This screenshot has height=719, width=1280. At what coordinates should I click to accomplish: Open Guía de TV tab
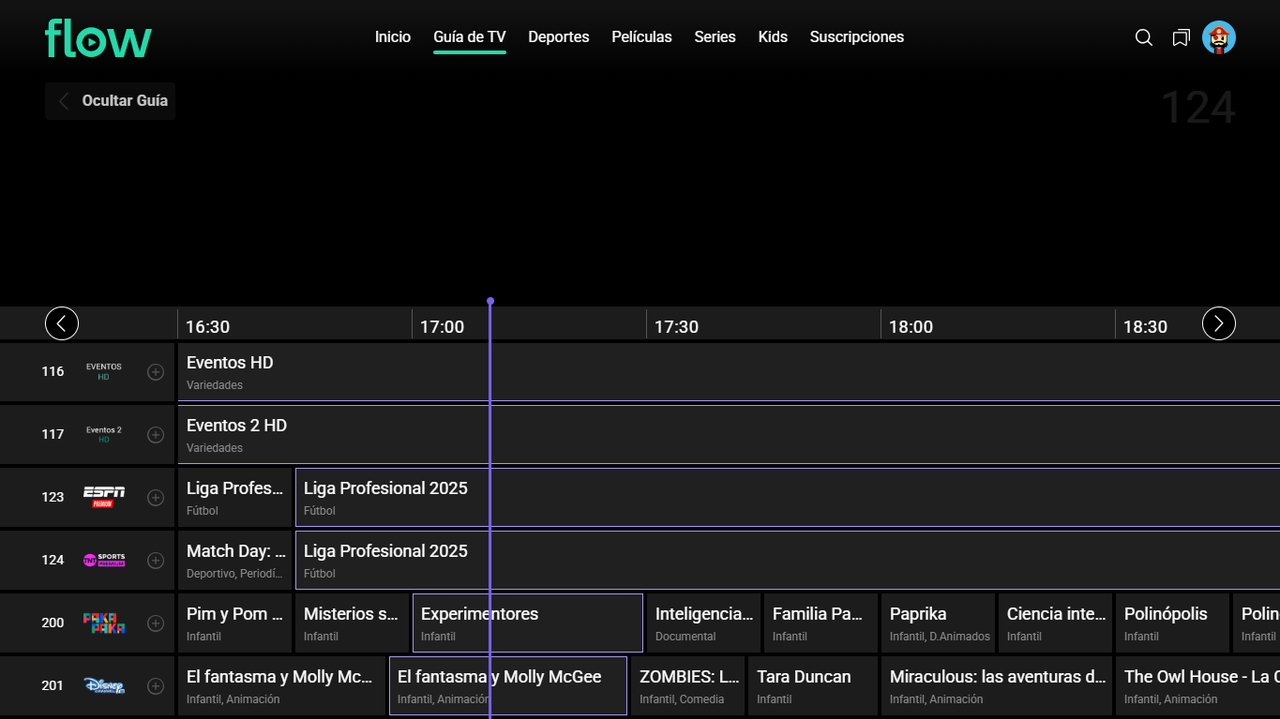(x=470, y=37)
